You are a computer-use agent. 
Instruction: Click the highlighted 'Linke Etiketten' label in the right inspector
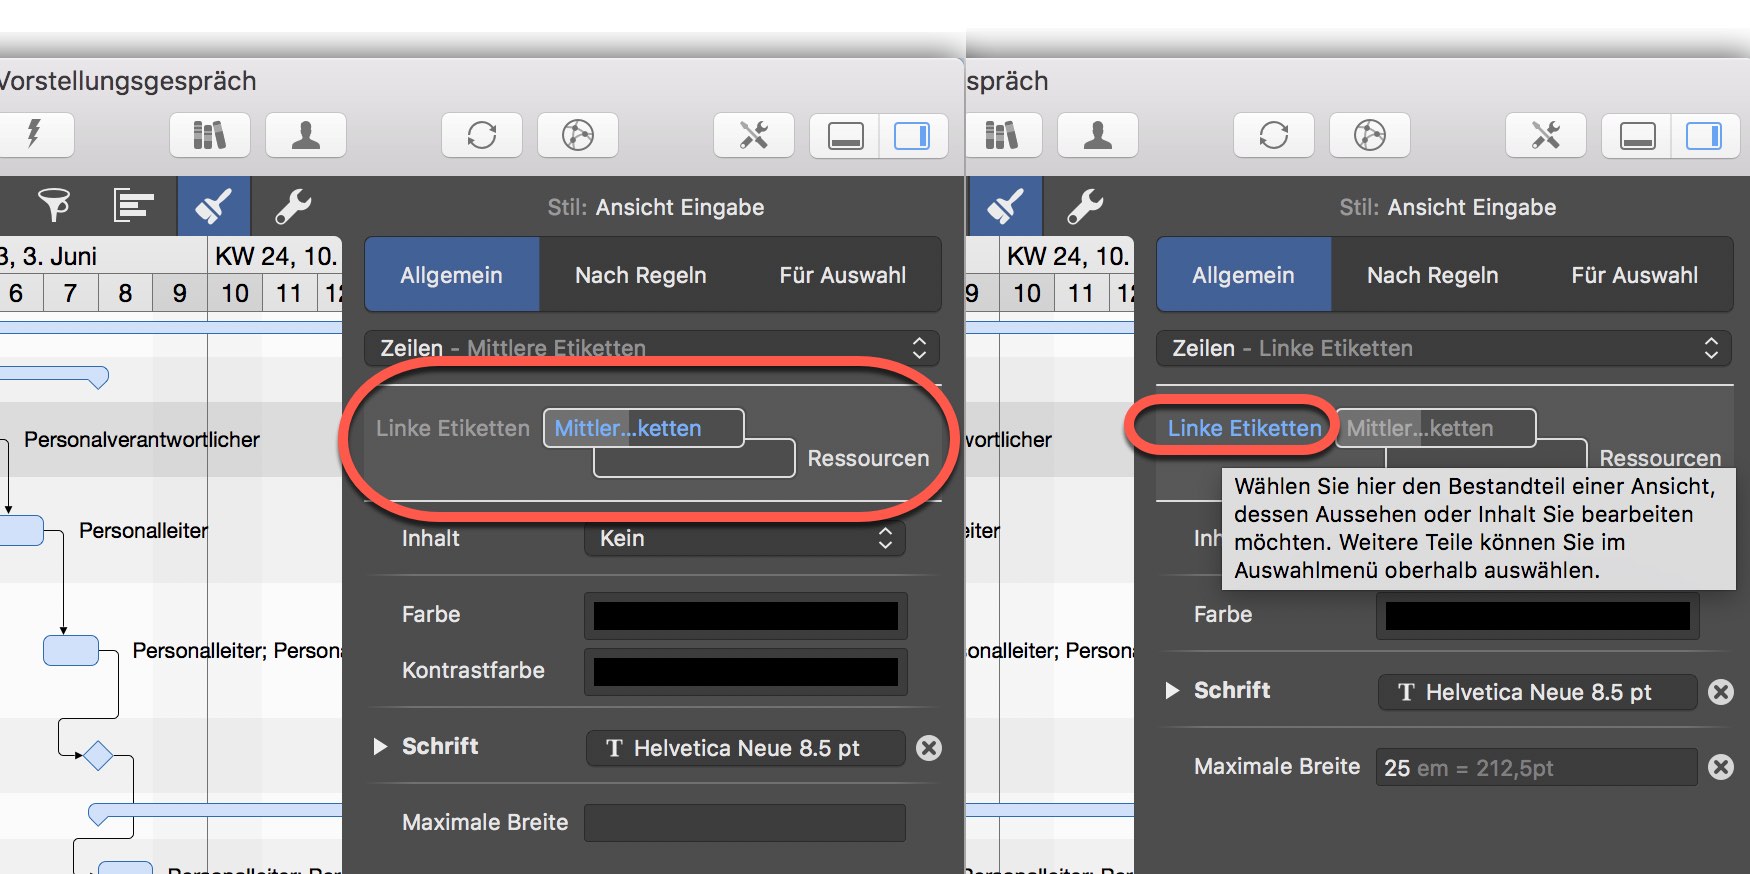[x=1244, y=428]
